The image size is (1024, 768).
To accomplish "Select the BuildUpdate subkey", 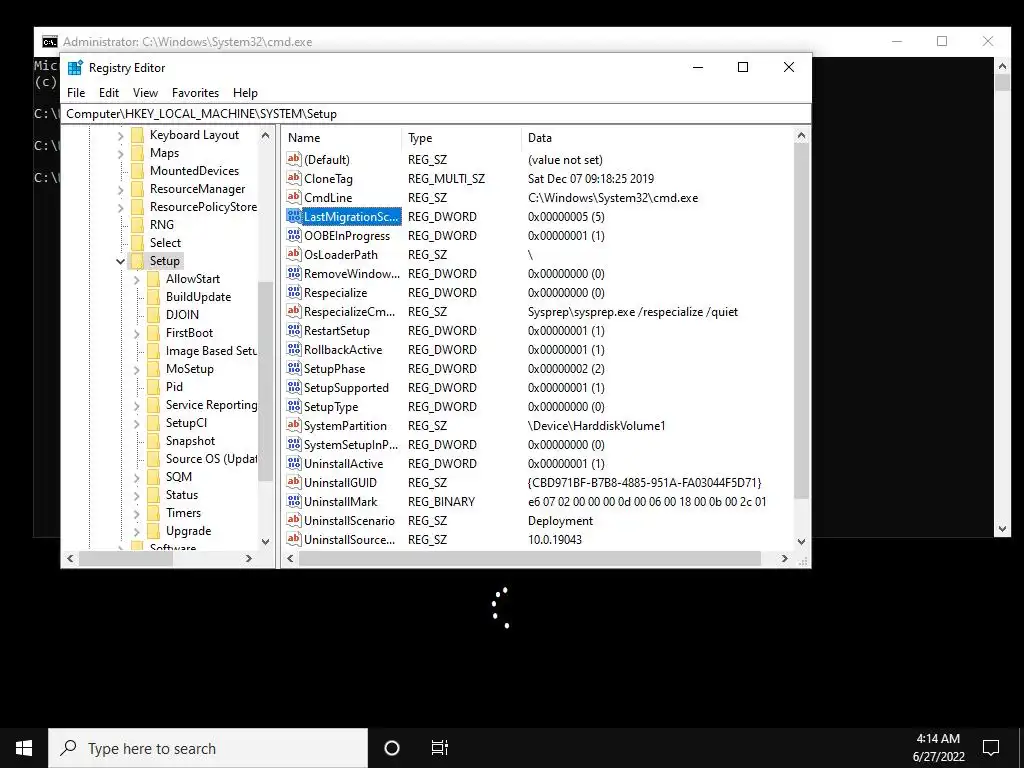I will pyautogui.click(x=198, y=296).
